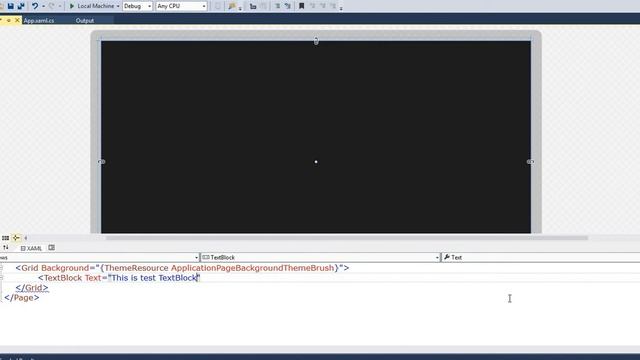Image resolution: width=640 pixels, height=360 pixels.
Task: Open the Any CPU platform dropdown
Action: point(181,6)
